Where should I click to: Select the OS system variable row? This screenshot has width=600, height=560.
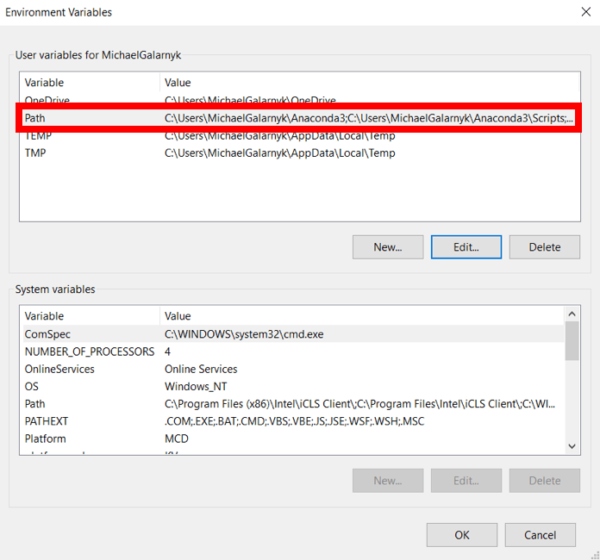click(293, 386)
